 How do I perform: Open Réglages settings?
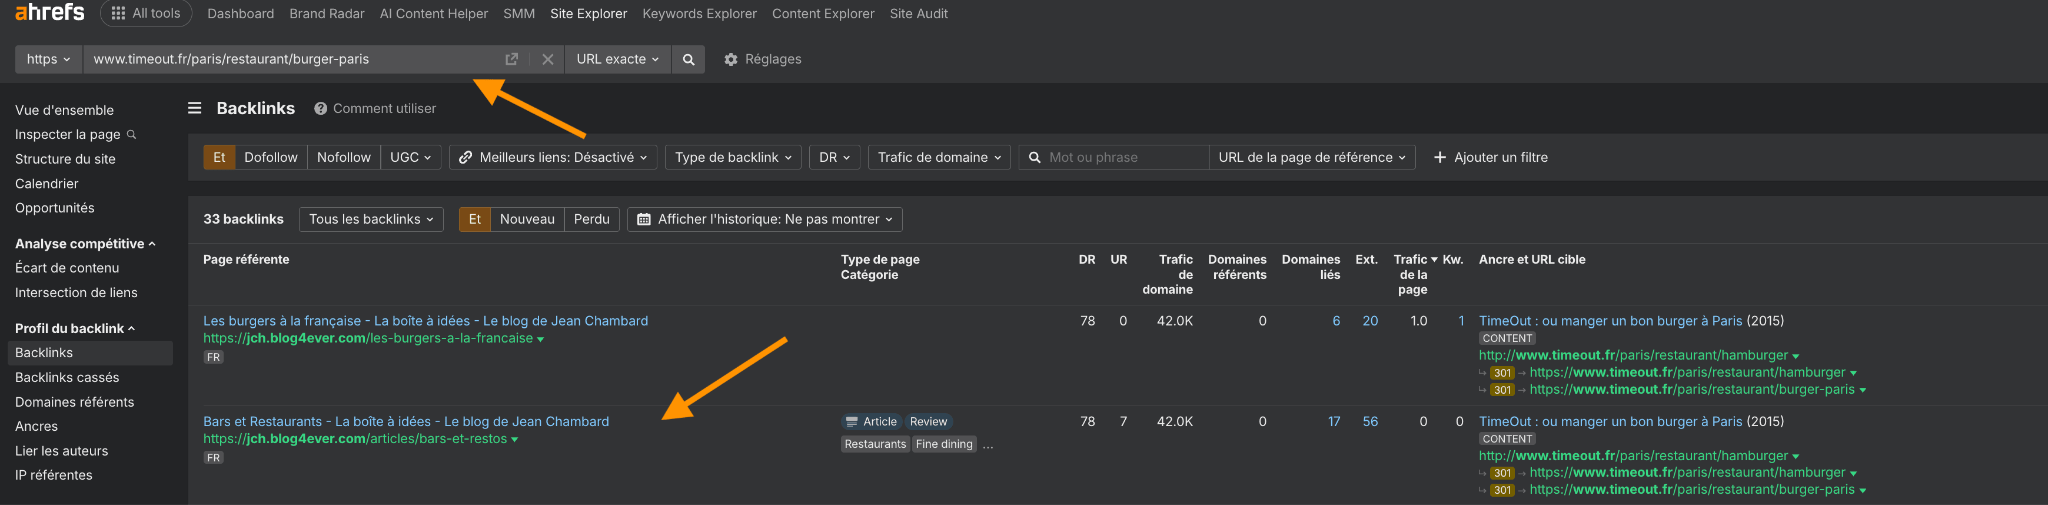[x=763, y=59]
